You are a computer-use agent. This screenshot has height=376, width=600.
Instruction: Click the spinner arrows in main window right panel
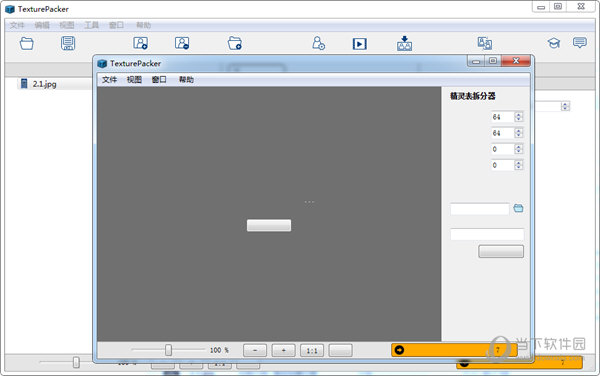coord(565,106)
